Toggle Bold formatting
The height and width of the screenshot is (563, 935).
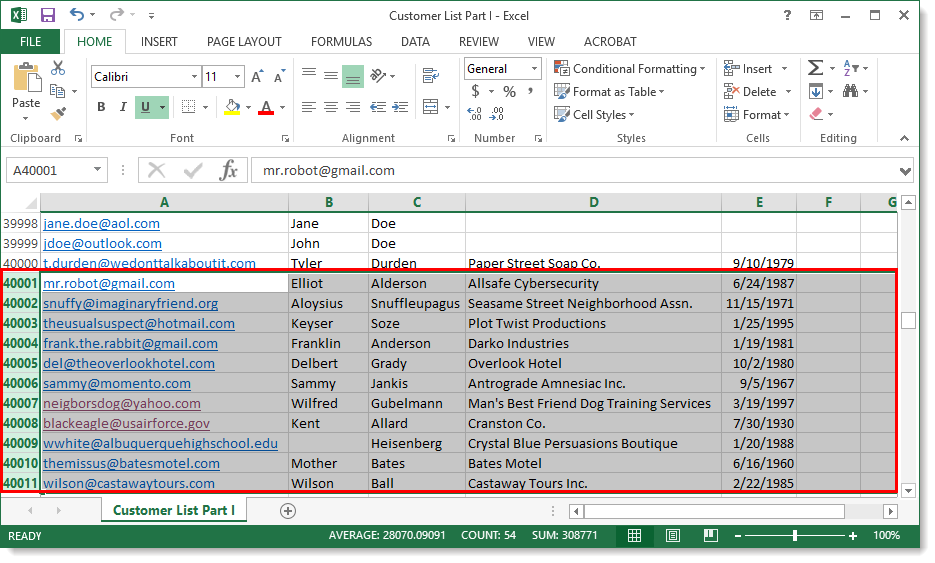click(x=101, y=107)
